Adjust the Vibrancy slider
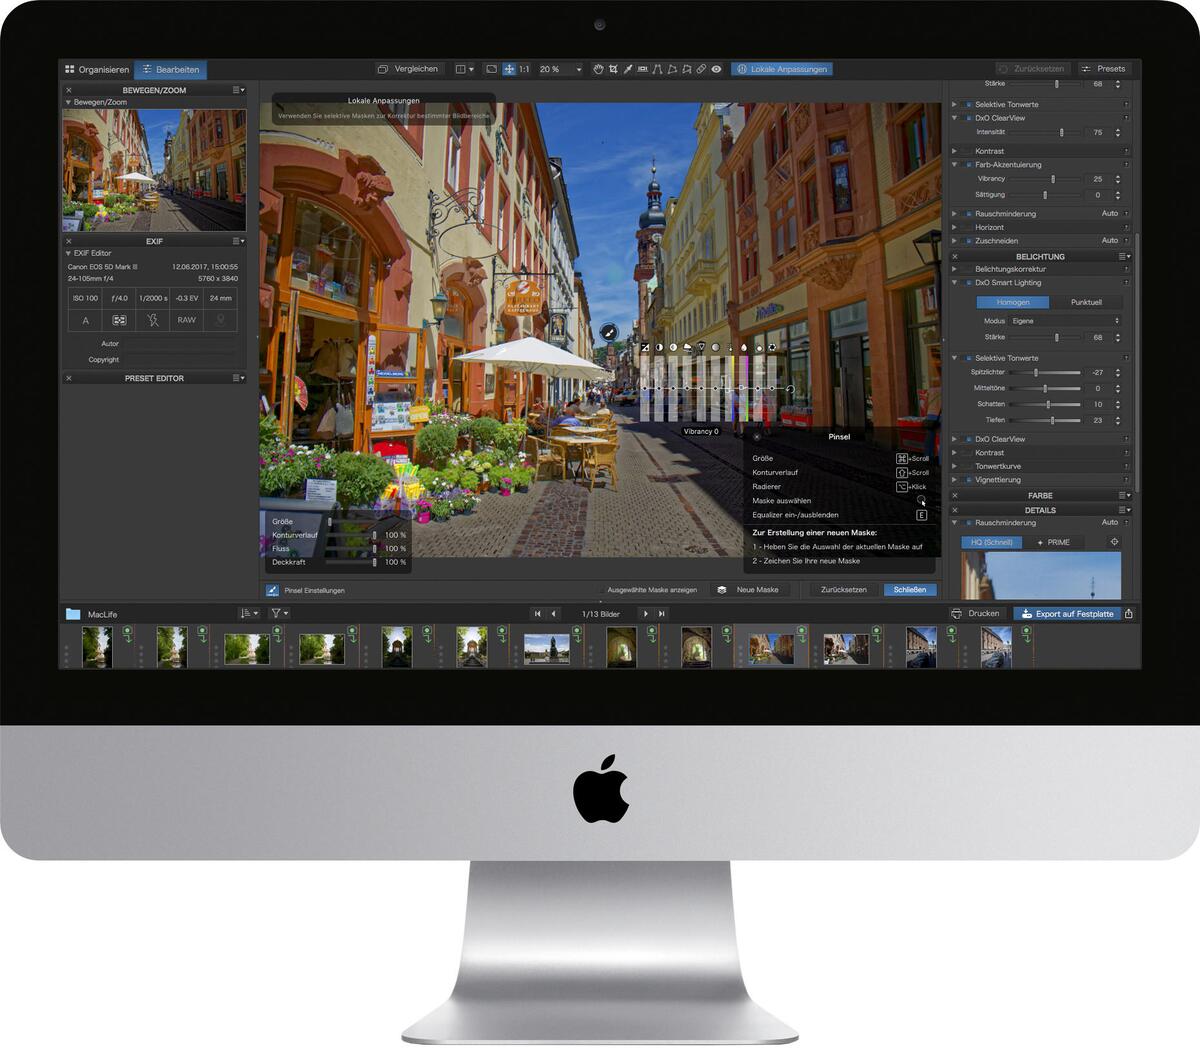This screenshot has width=1200, height=1050. click(x=1054, y=179)
